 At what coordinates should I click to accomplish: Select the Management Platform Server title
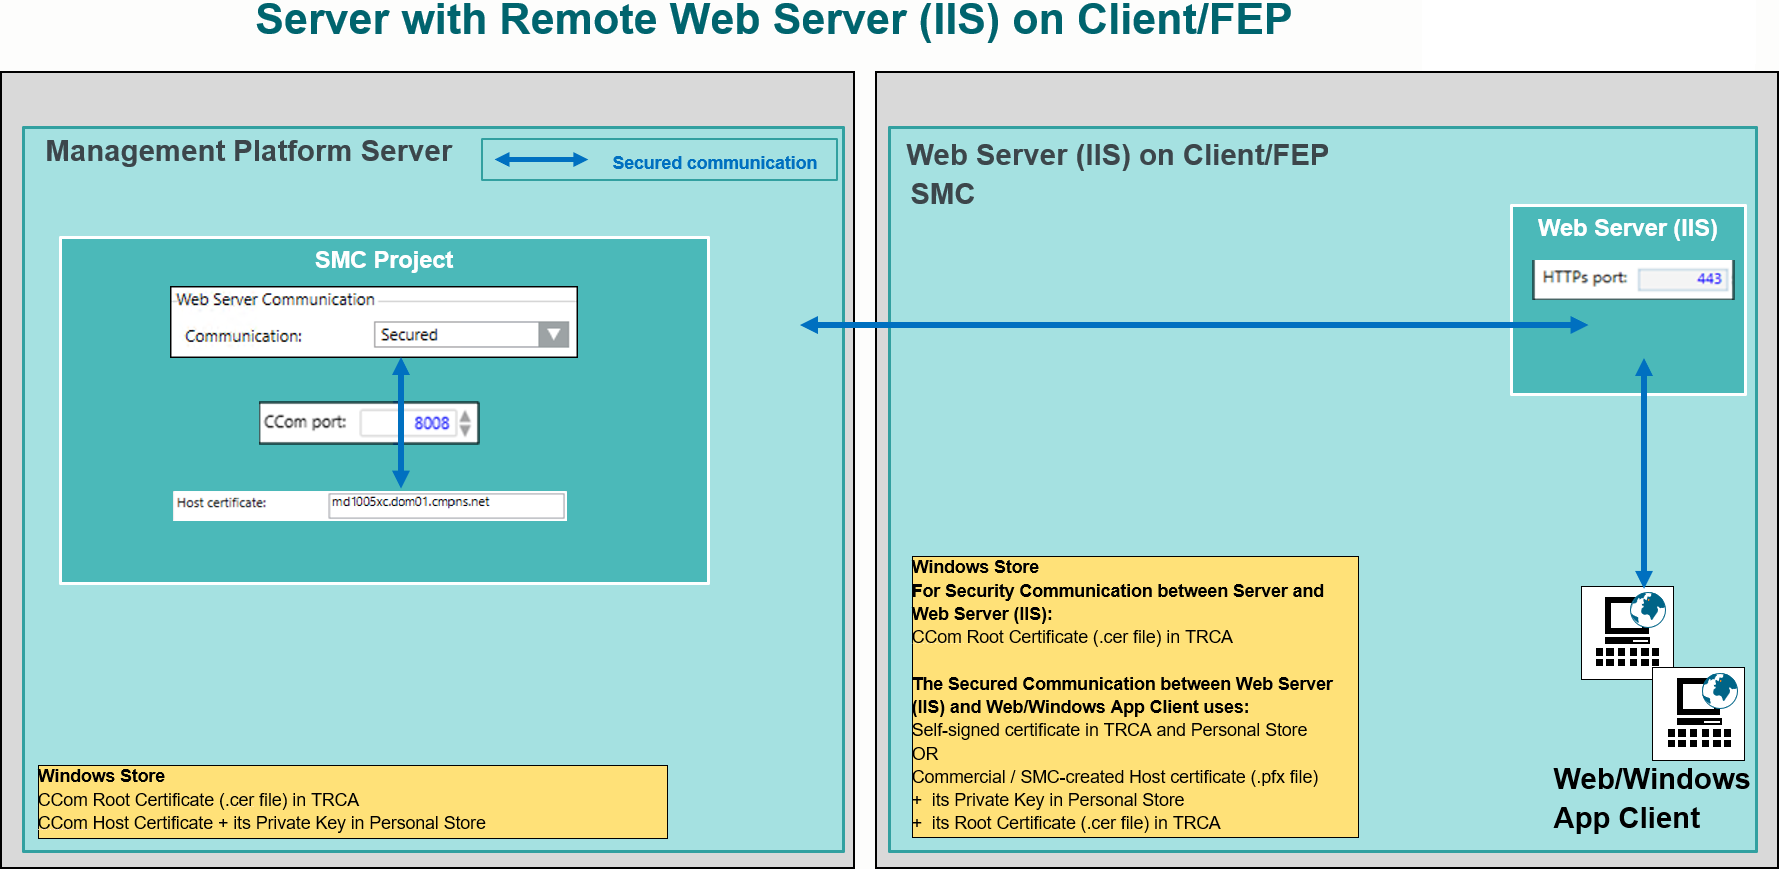(249, 151)
